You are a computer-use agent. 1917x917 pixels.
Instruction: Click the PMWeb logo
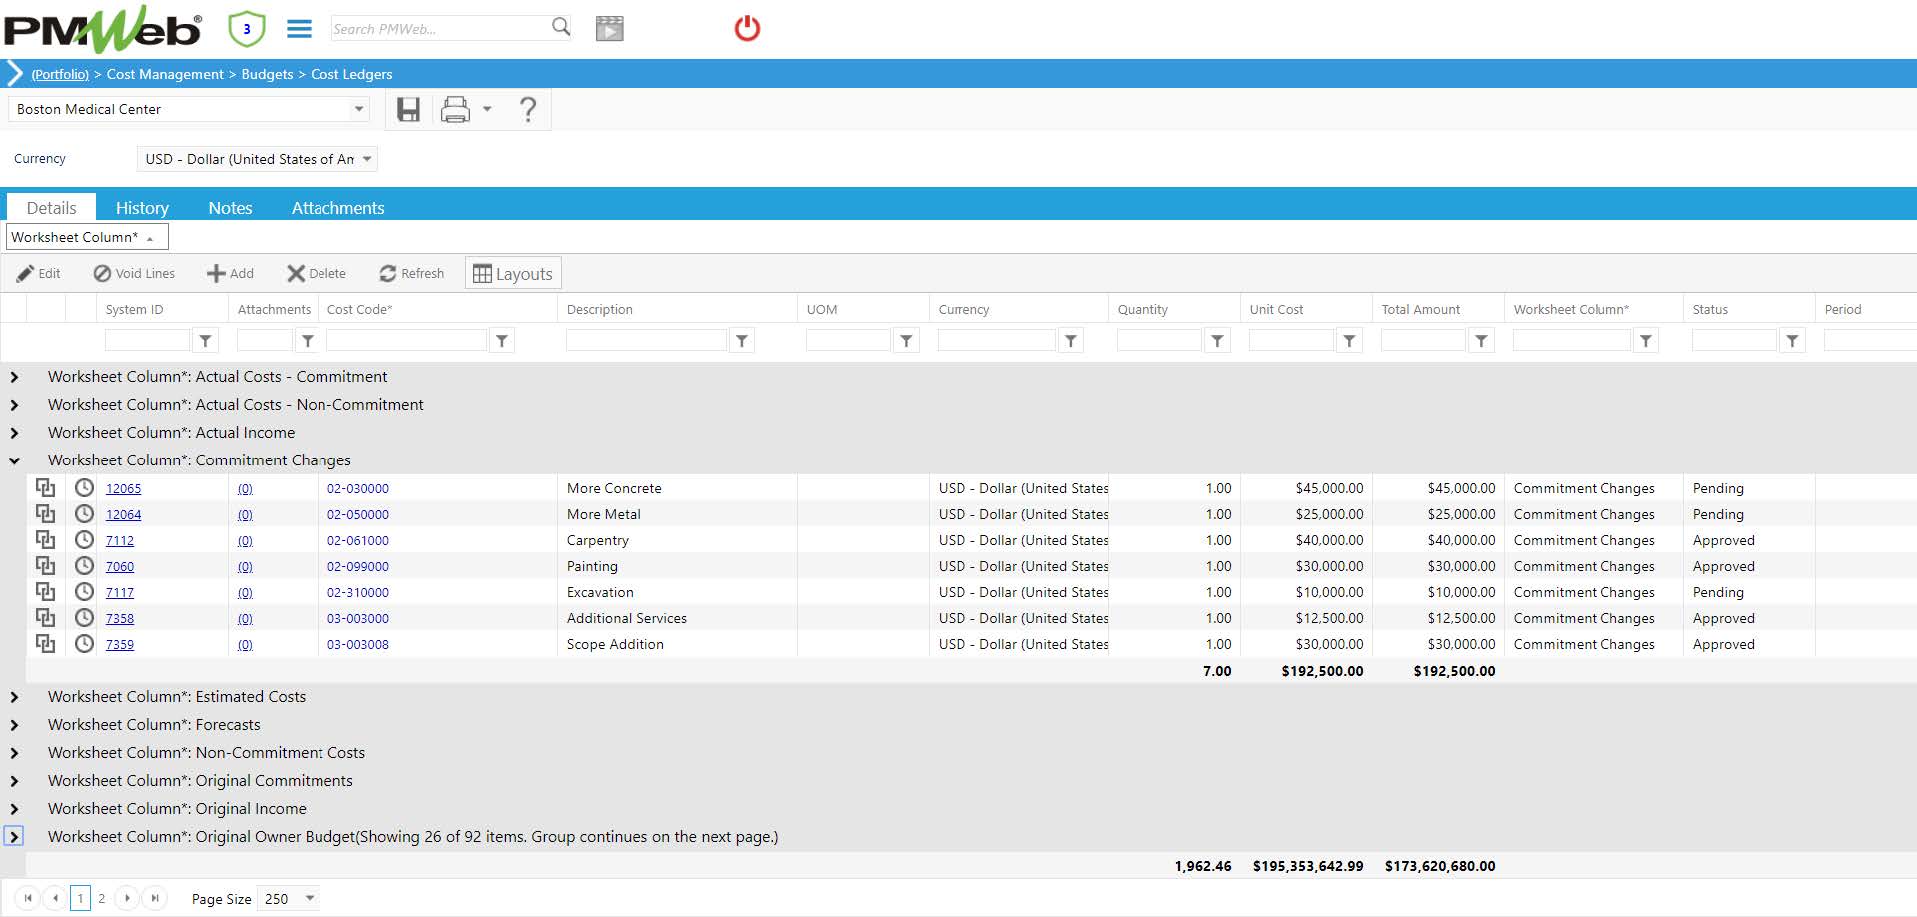tap(103, 30)
